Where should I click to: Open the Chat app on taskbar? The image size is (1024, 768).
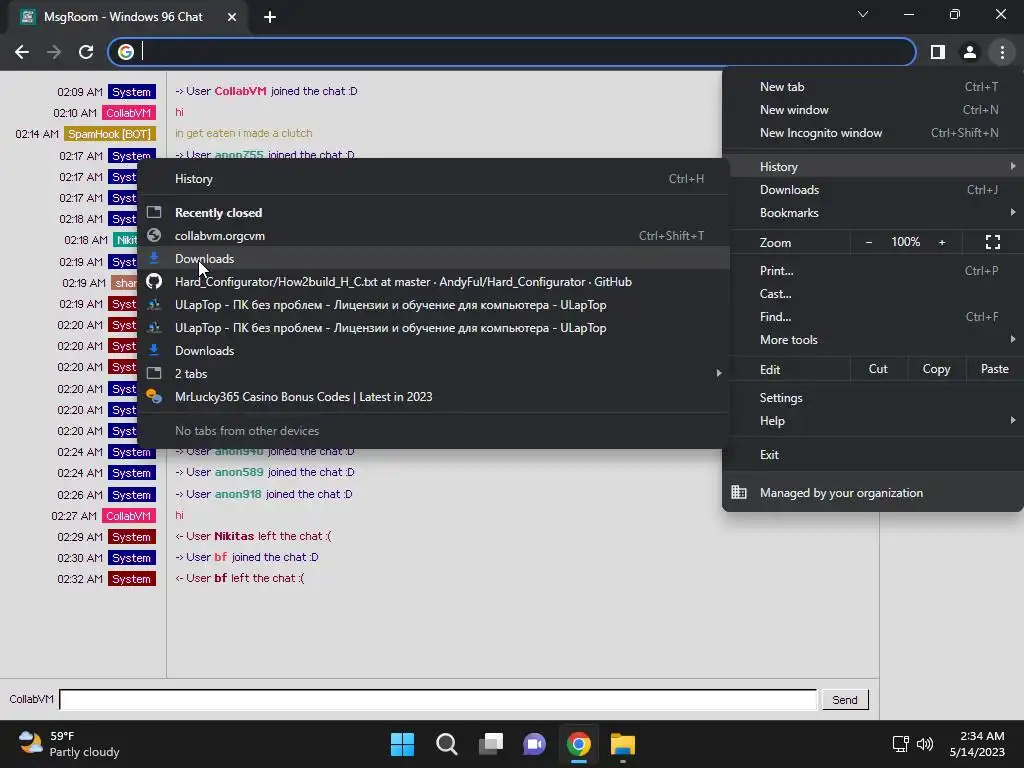click(534, 744)
